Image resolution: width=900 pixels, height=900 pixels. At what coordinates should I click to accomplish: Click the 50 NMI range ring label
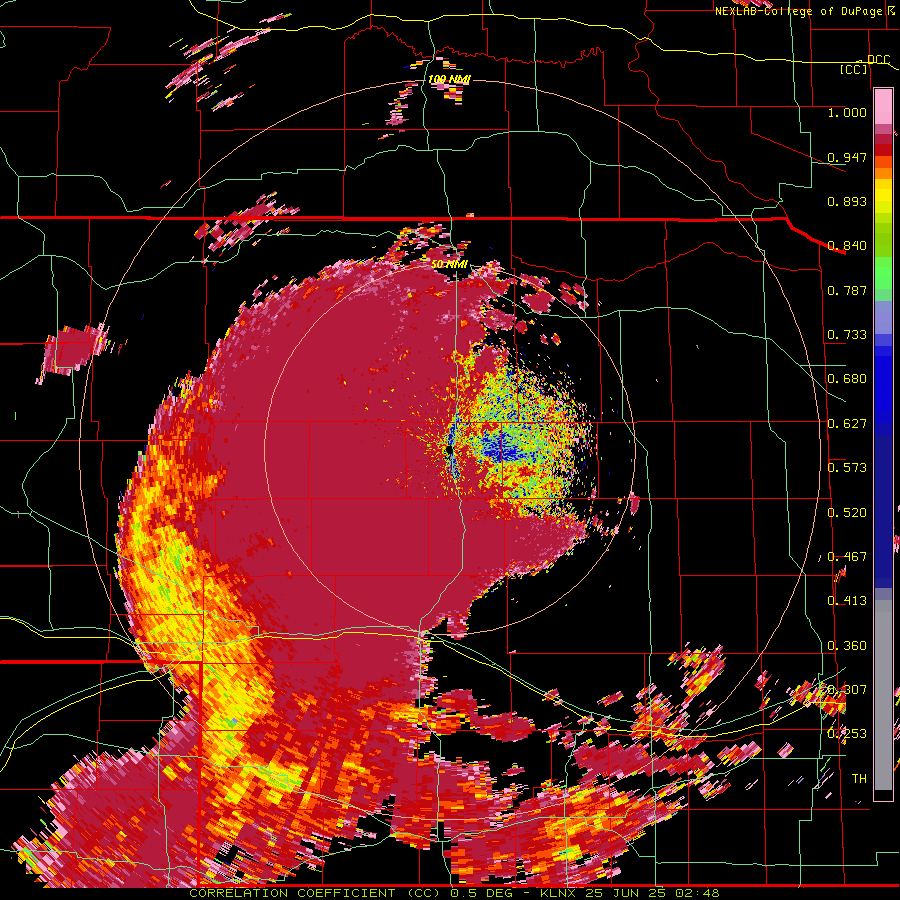449,264
